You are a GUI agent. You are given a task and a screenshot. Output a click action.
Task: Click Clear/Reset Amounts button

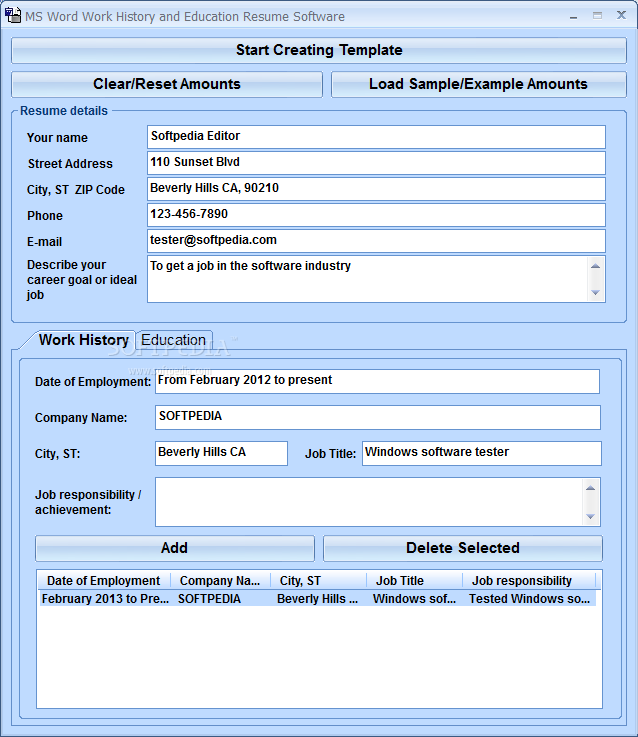tap(167, 84)
